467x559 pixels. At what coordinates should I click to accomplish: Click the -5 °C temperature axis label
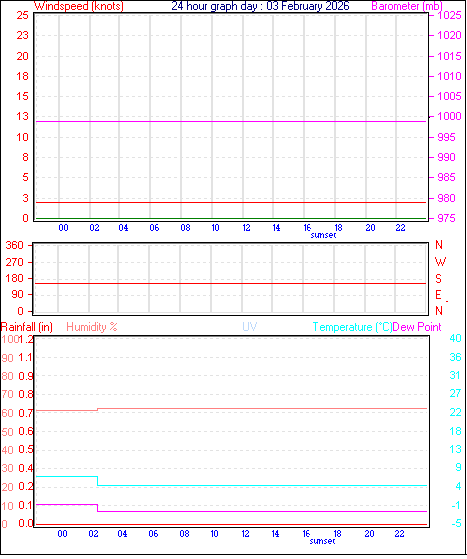coord(456,523)
